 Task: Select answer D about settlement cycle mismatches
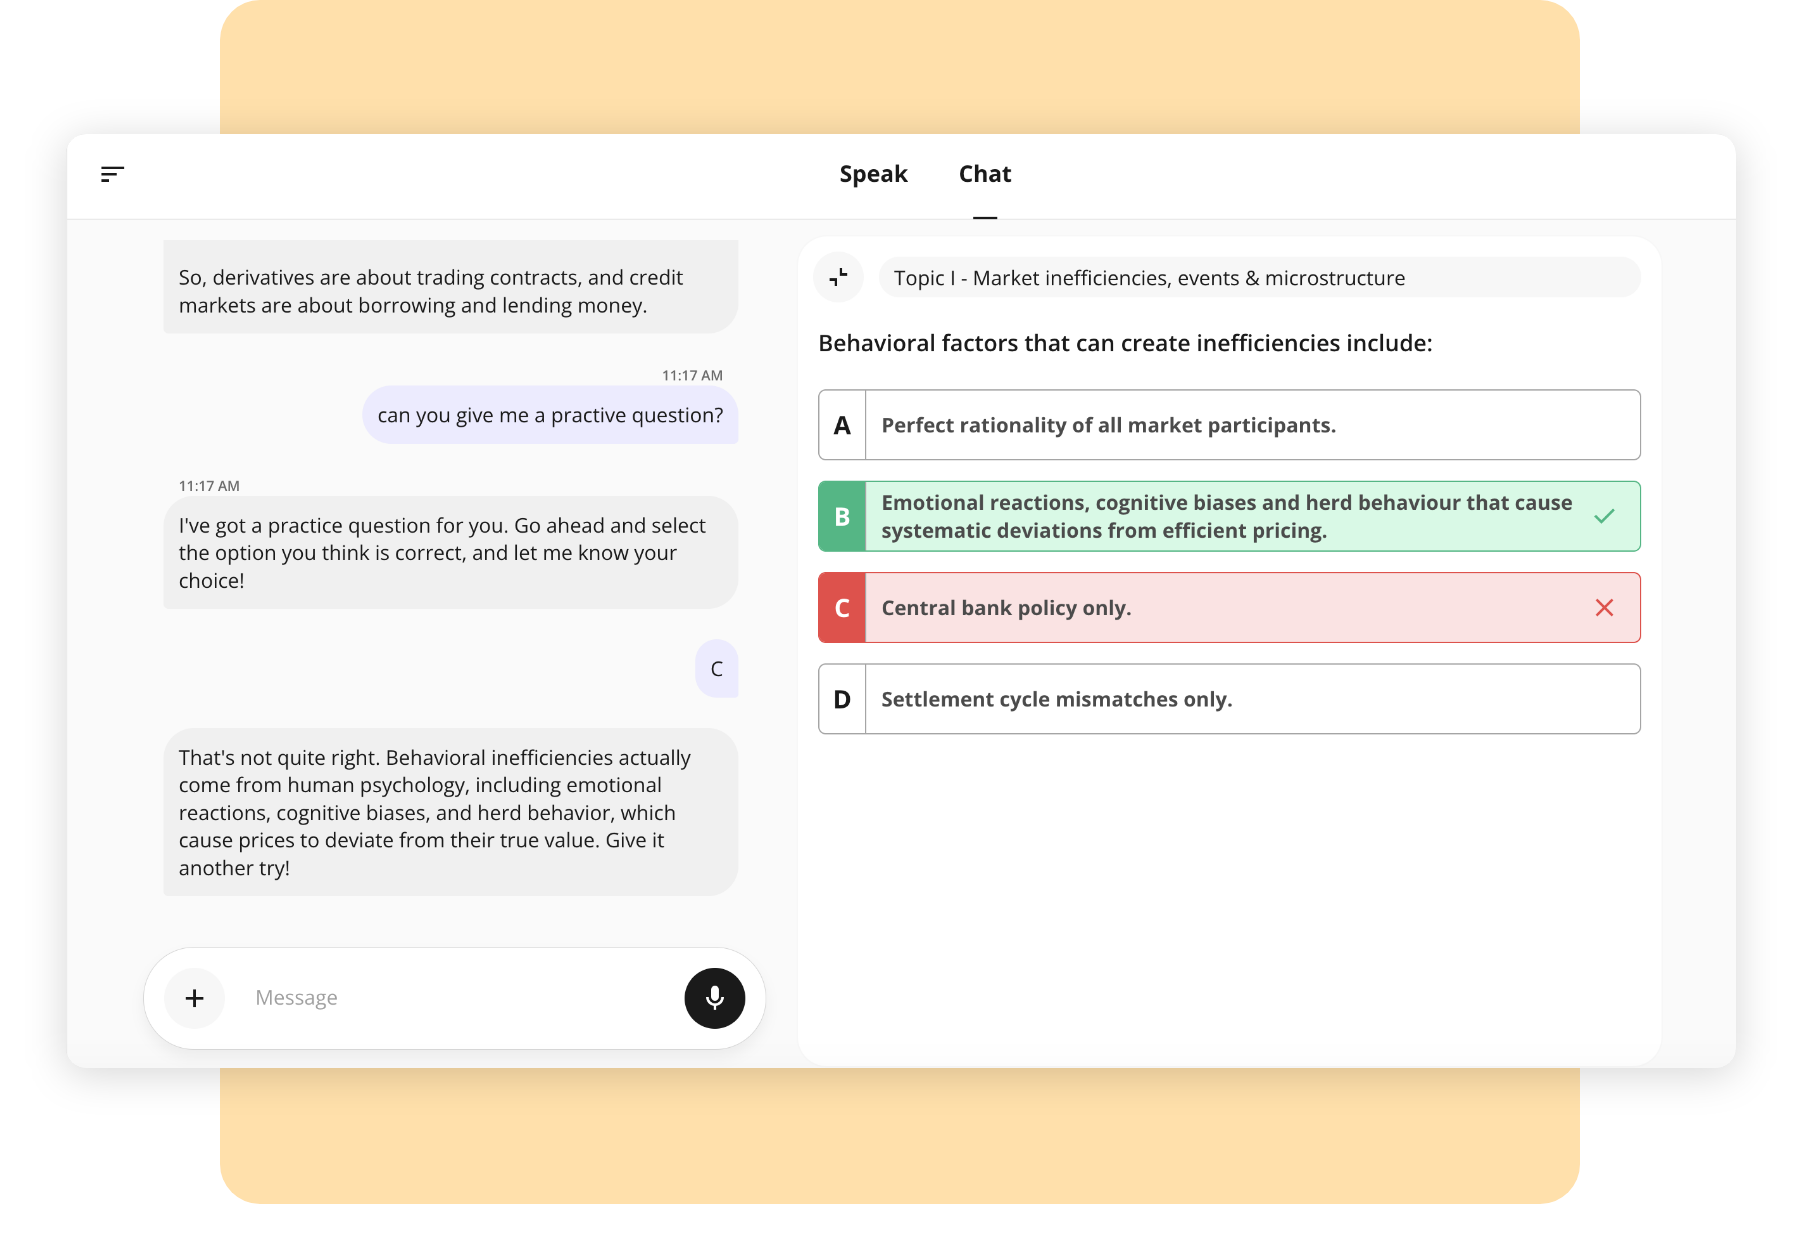tap(1056, 699)
